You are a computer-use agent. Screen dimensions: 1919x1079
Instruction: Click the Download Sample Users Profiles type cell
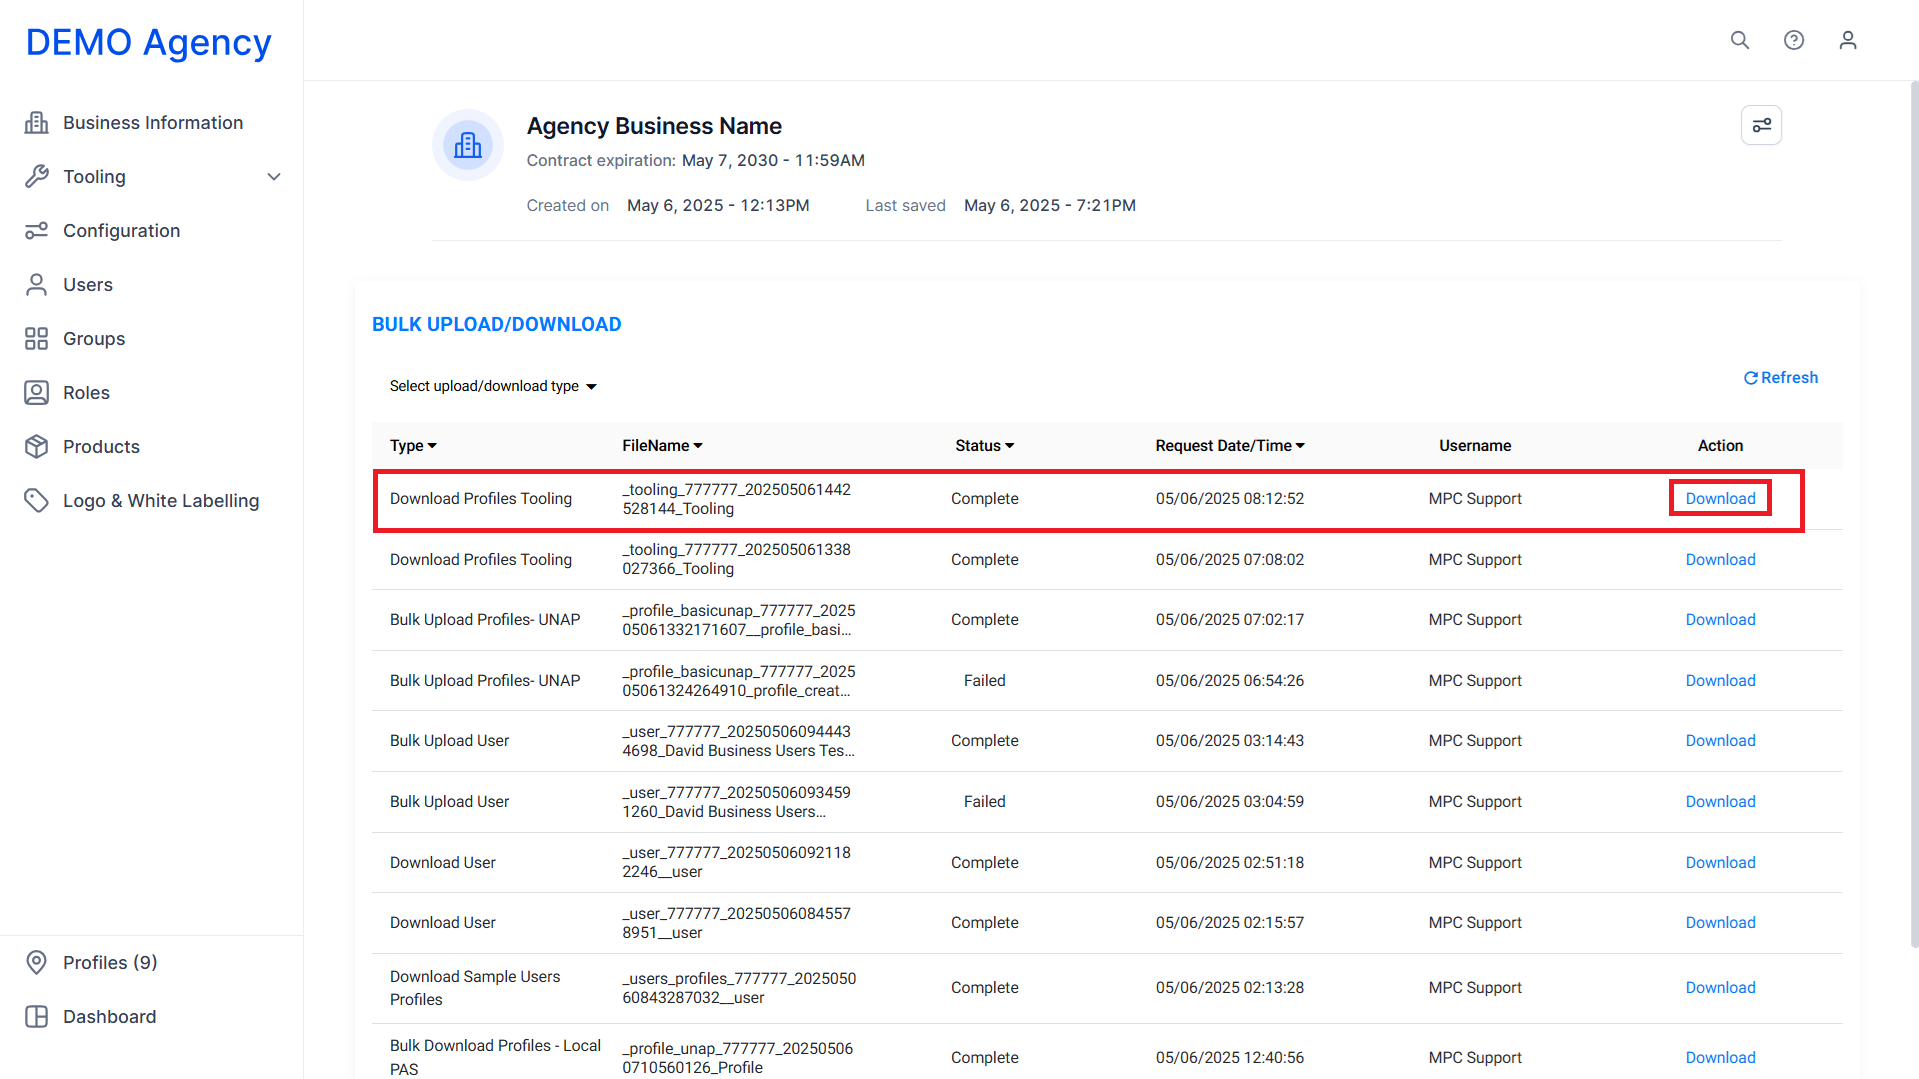[475, 988]
